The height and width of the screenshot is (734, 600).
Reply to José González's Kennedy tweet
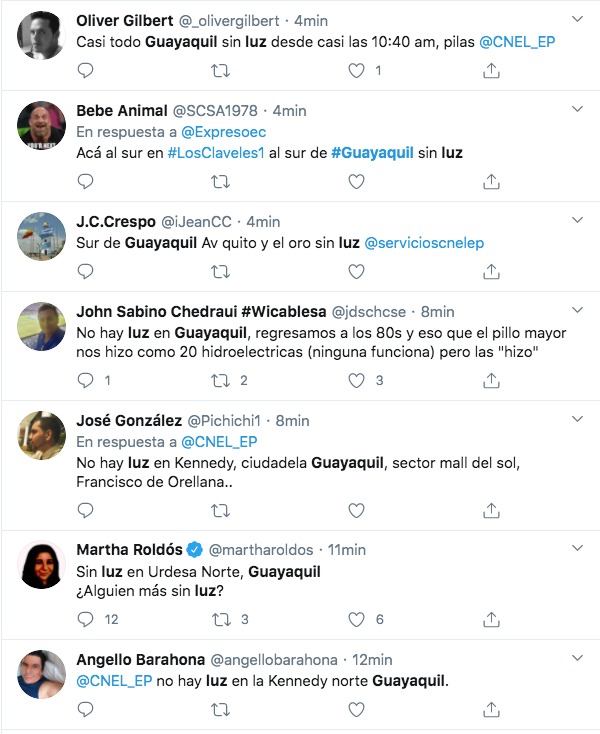pyautogui.click(x=85, y=510)
